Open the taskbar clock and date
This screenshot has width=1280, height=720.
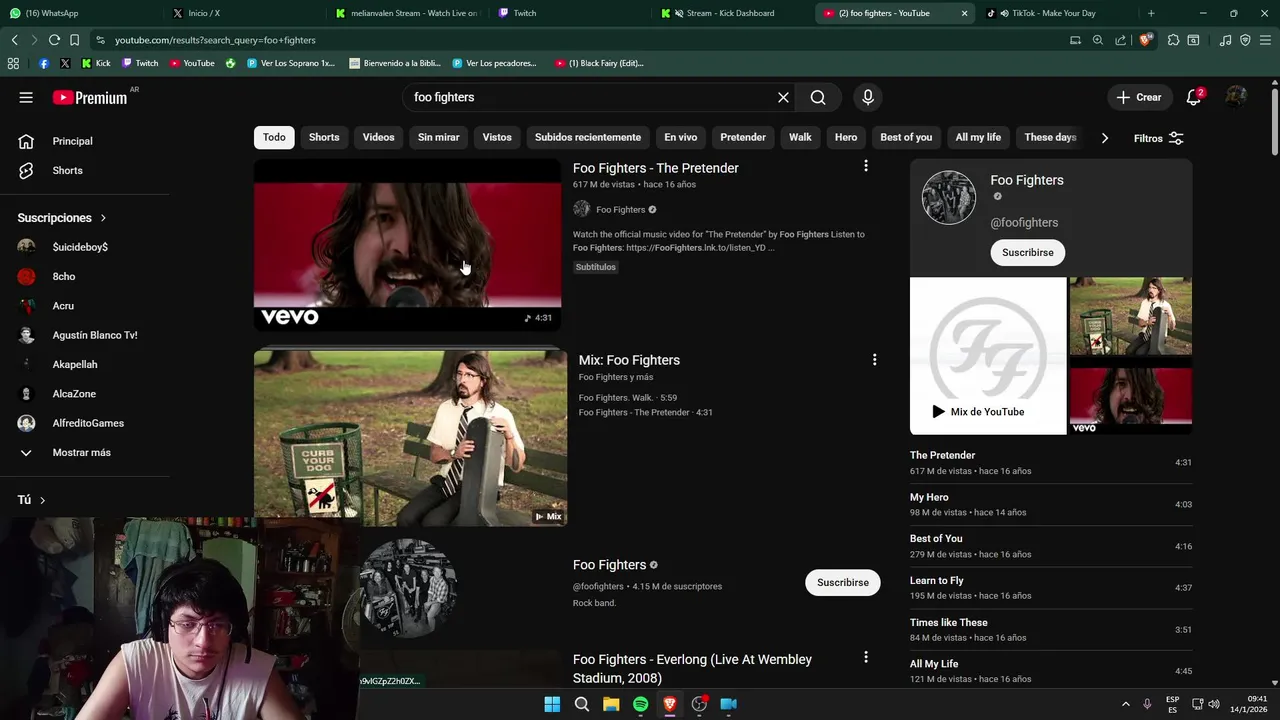pos(1250,704)
